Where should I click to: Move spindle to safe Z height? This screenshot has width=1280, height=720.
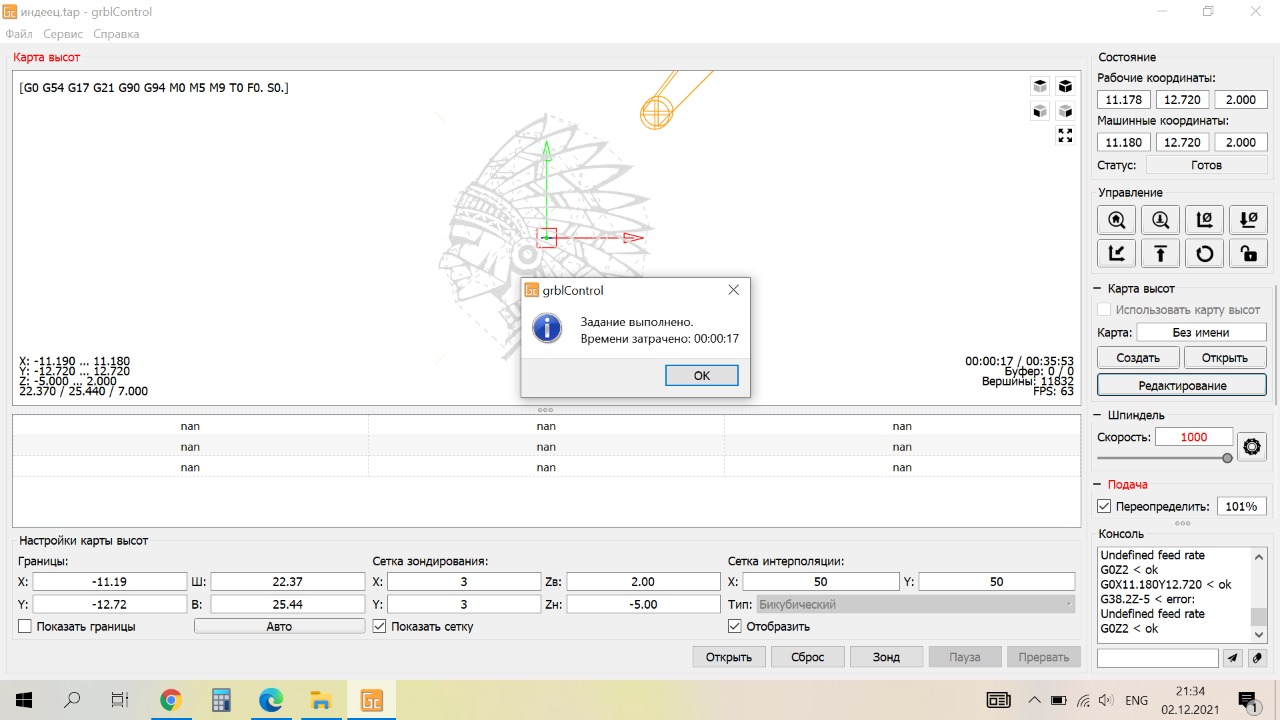1161,253
